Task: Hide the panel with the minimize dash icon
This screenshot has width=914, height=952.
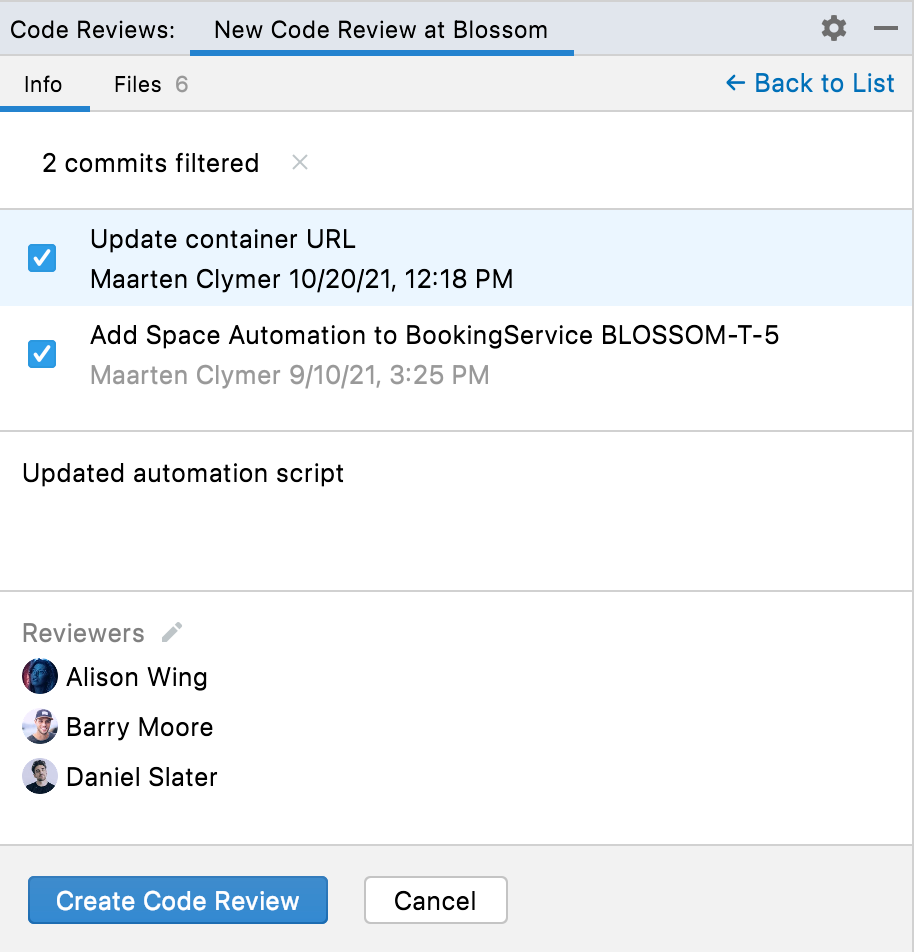Action: click(884, 28)
